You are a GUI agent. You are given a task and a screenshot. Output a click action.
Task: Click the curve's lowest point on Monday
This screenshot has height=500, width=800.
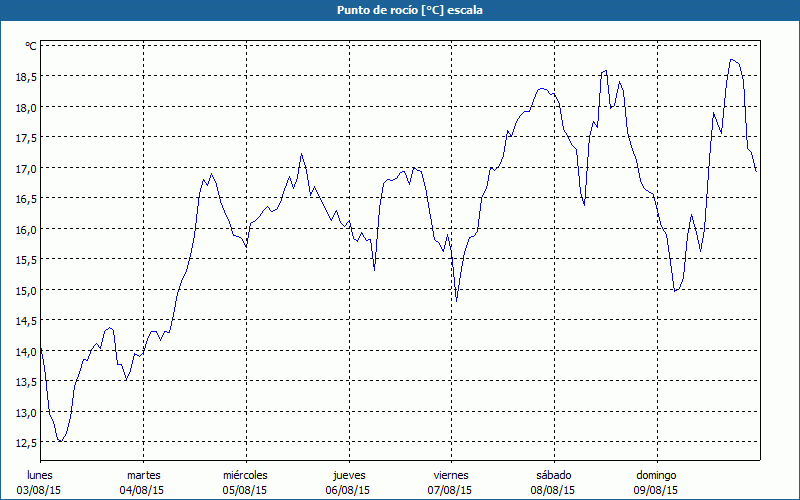point(61,441)
